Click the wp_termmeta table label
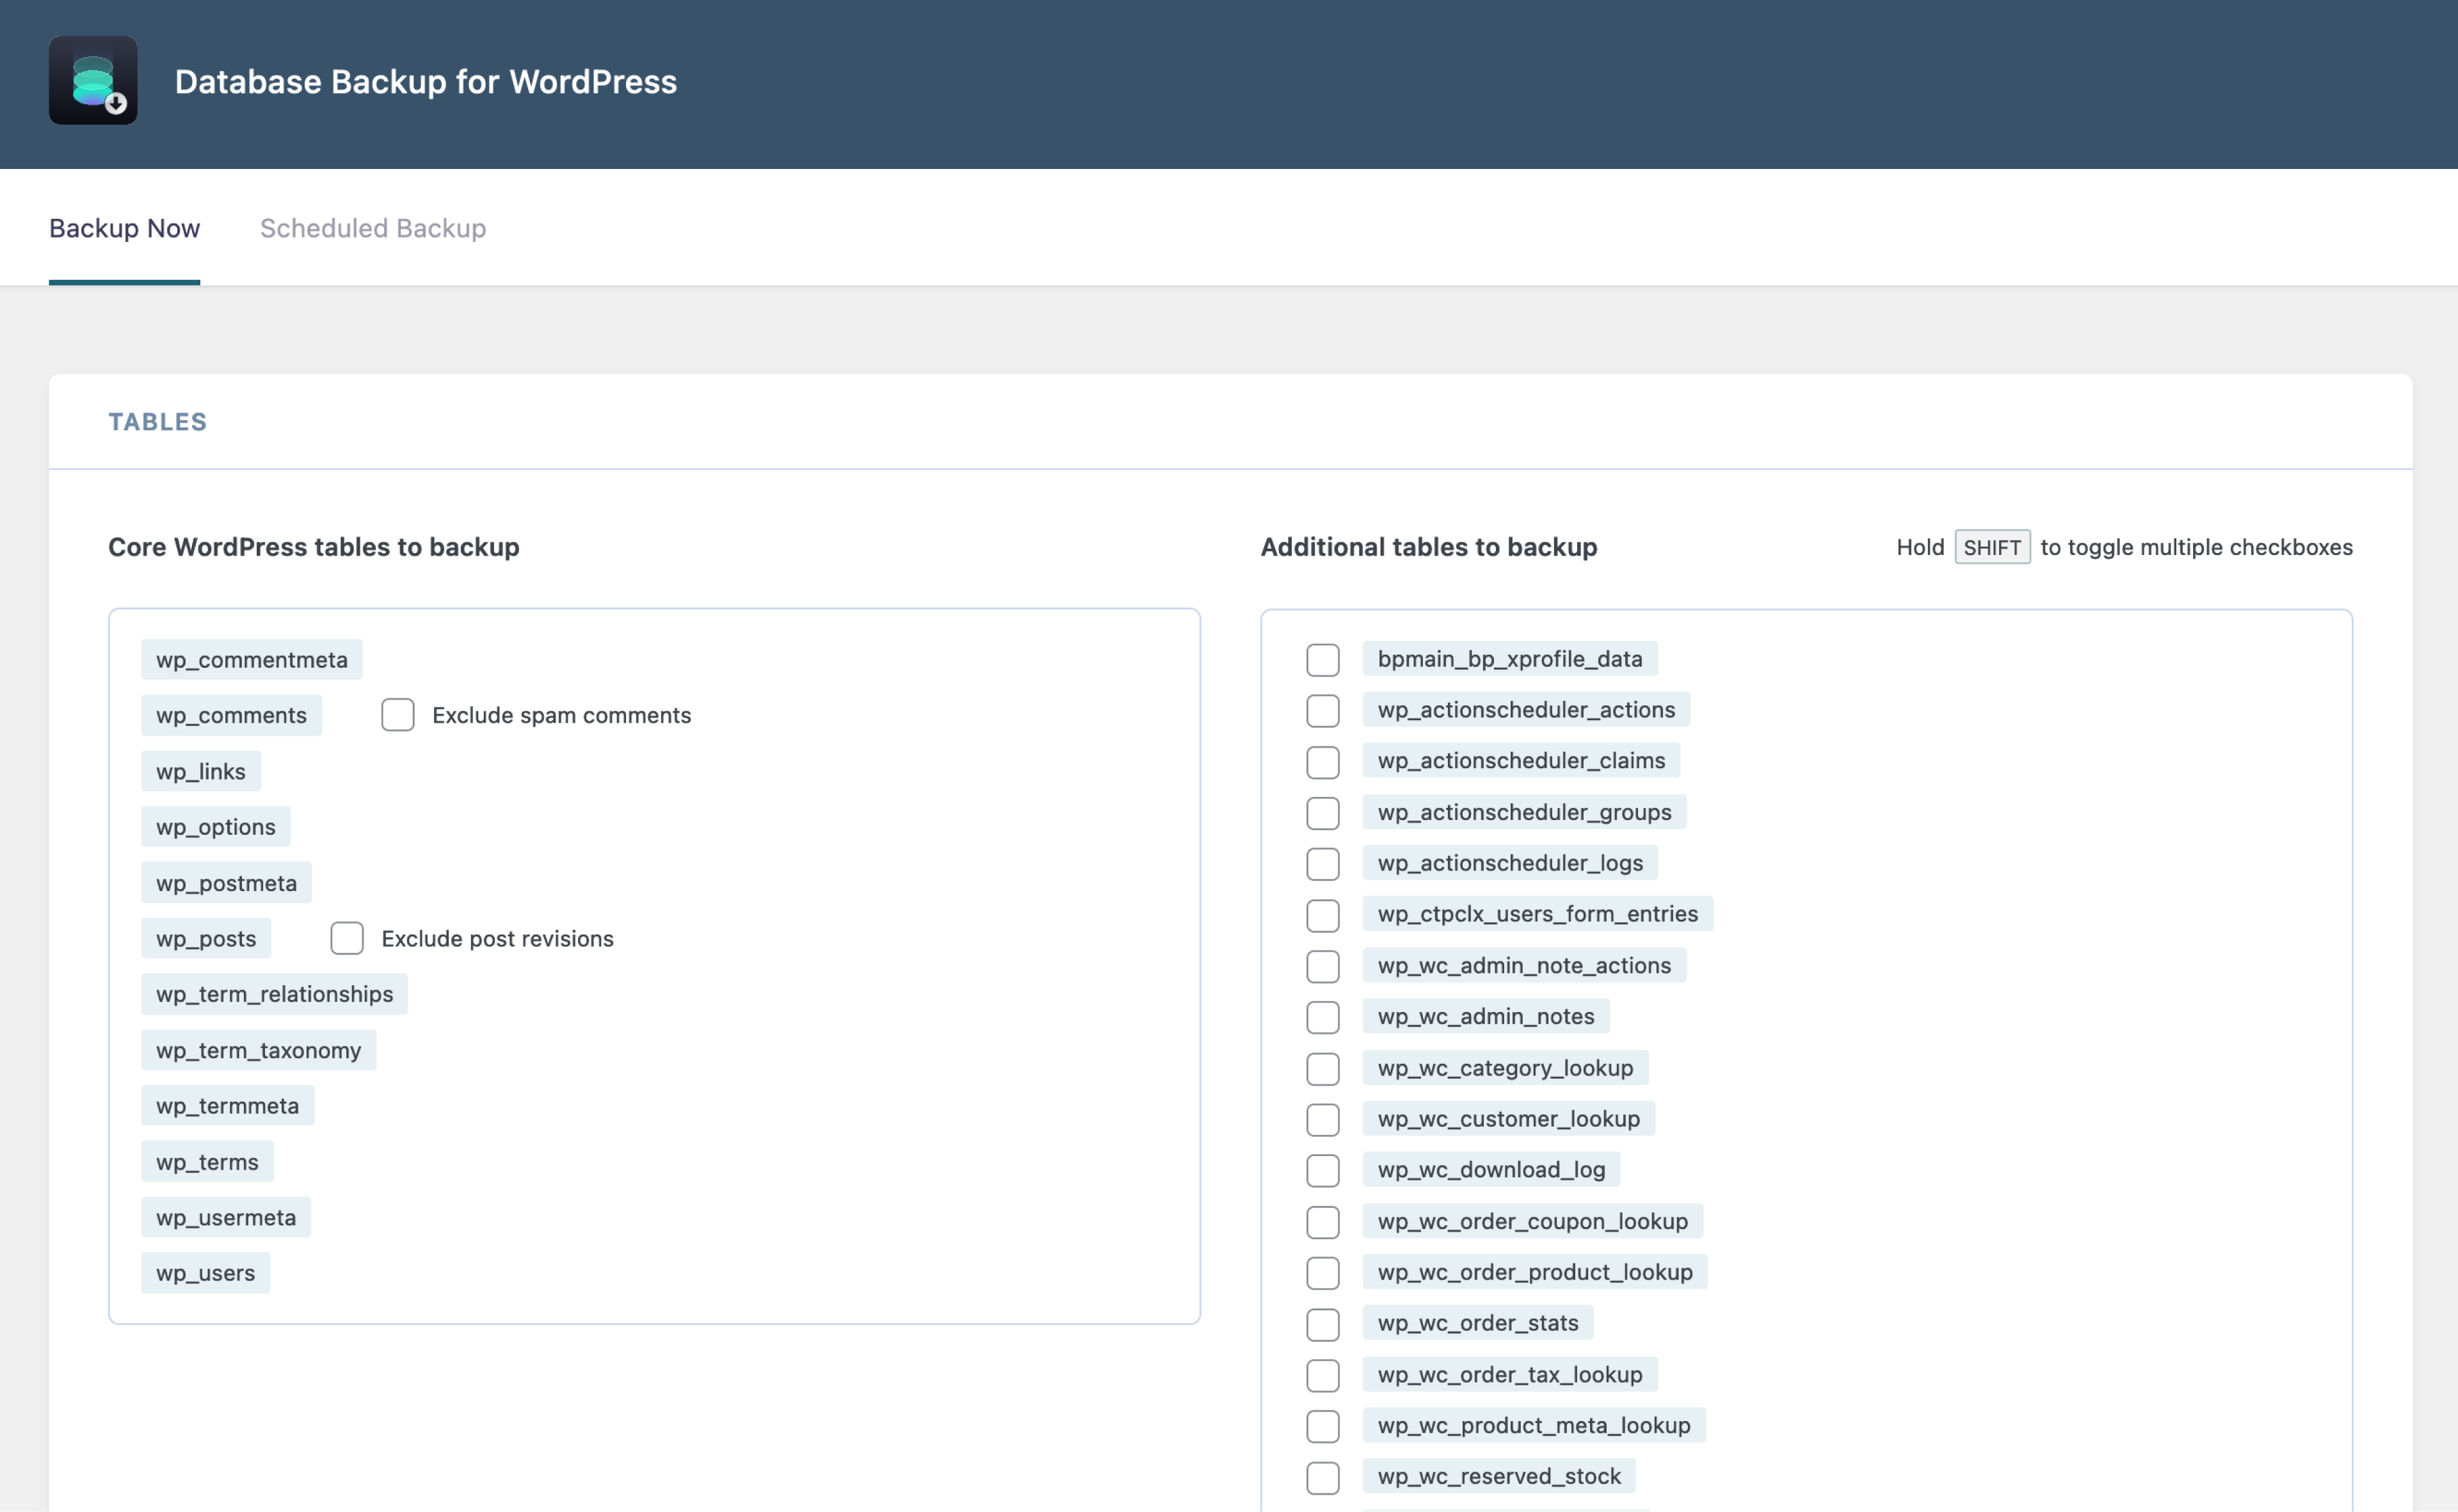This screenshot has width=2458, height=1512. (x=227, y=1106)
